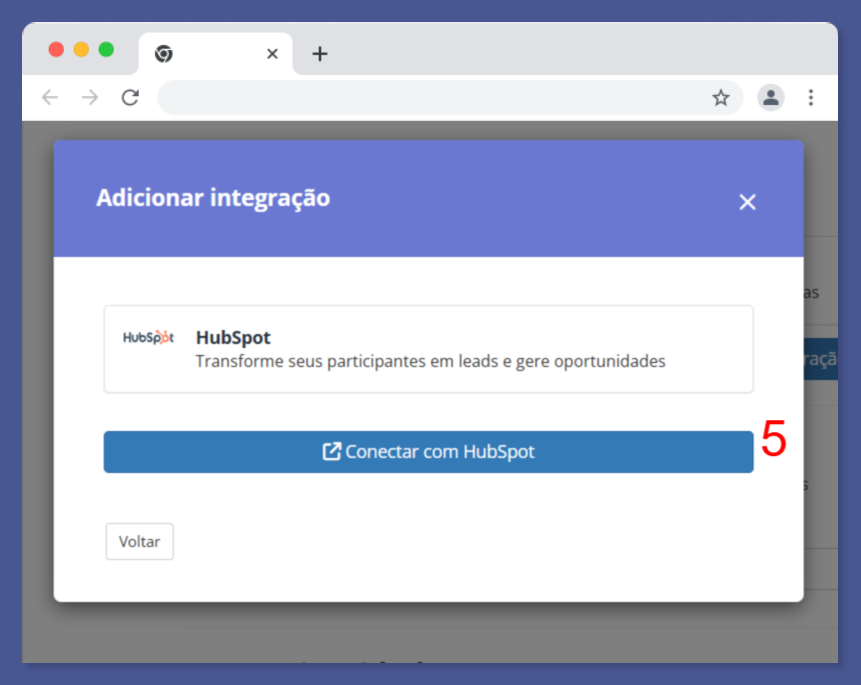Open the browser profile avatar
Viewport: 861px width, 685px height.
[770, 98]
